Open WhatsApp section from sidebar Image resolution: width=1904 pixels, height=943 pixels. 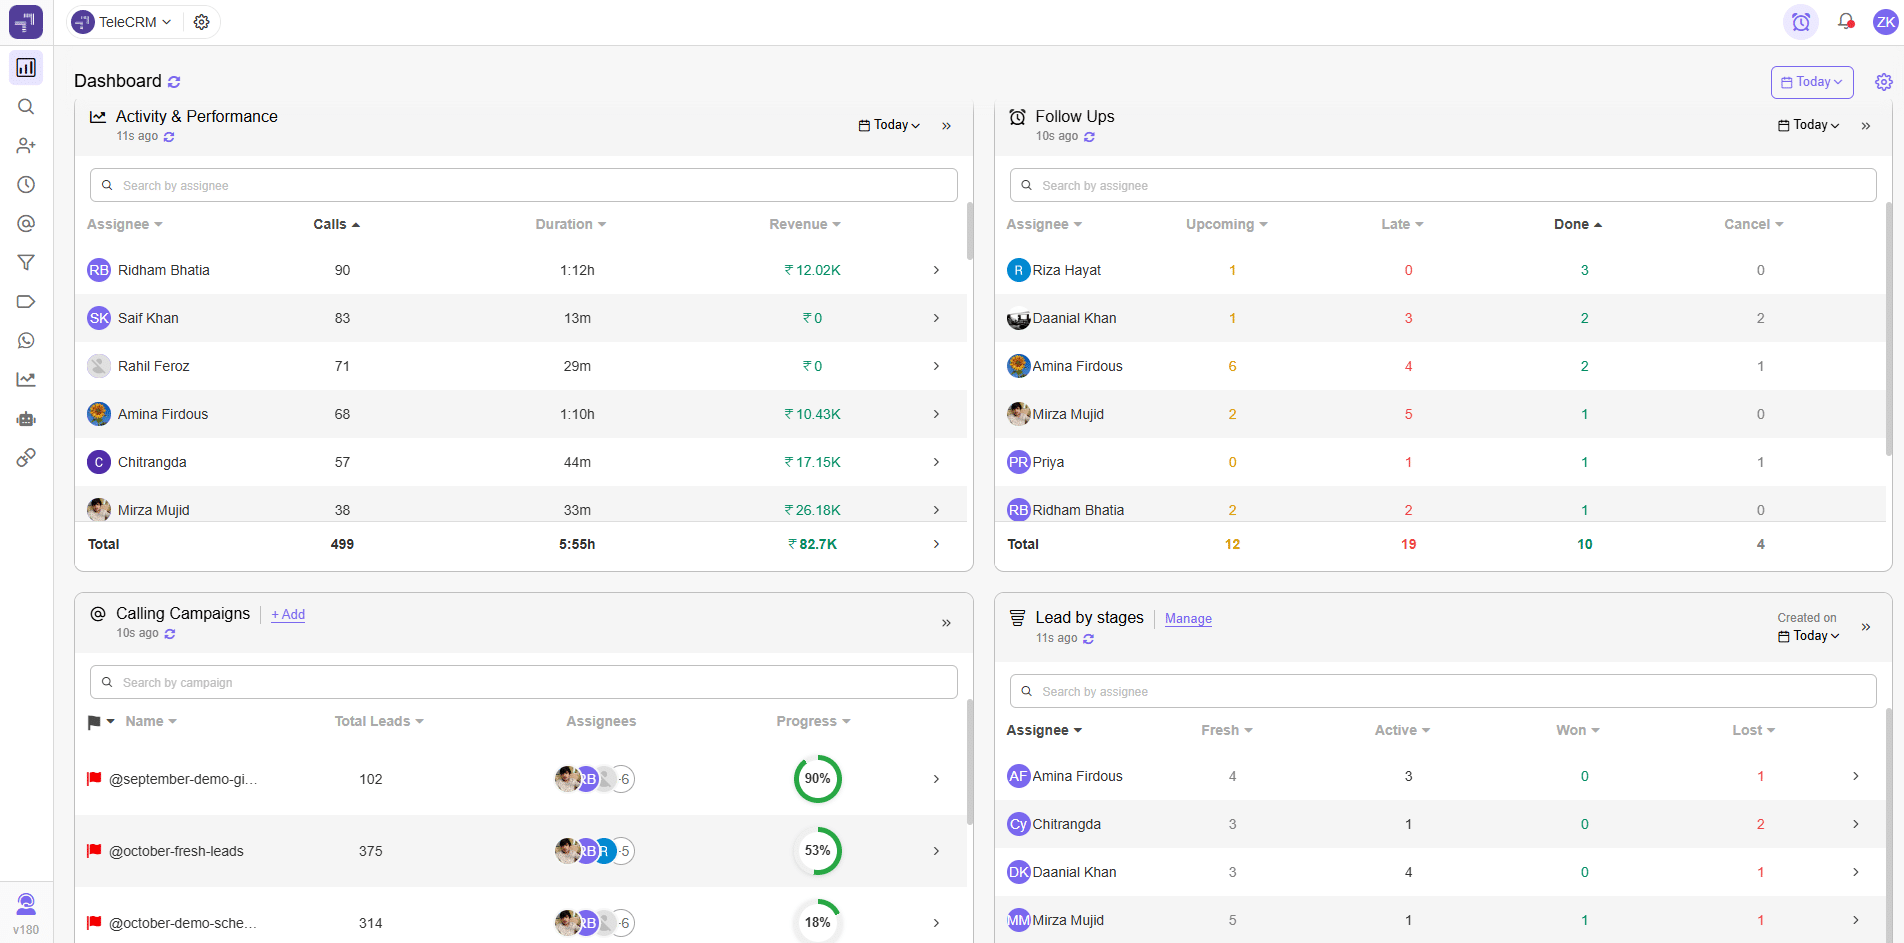pos(26,340)
